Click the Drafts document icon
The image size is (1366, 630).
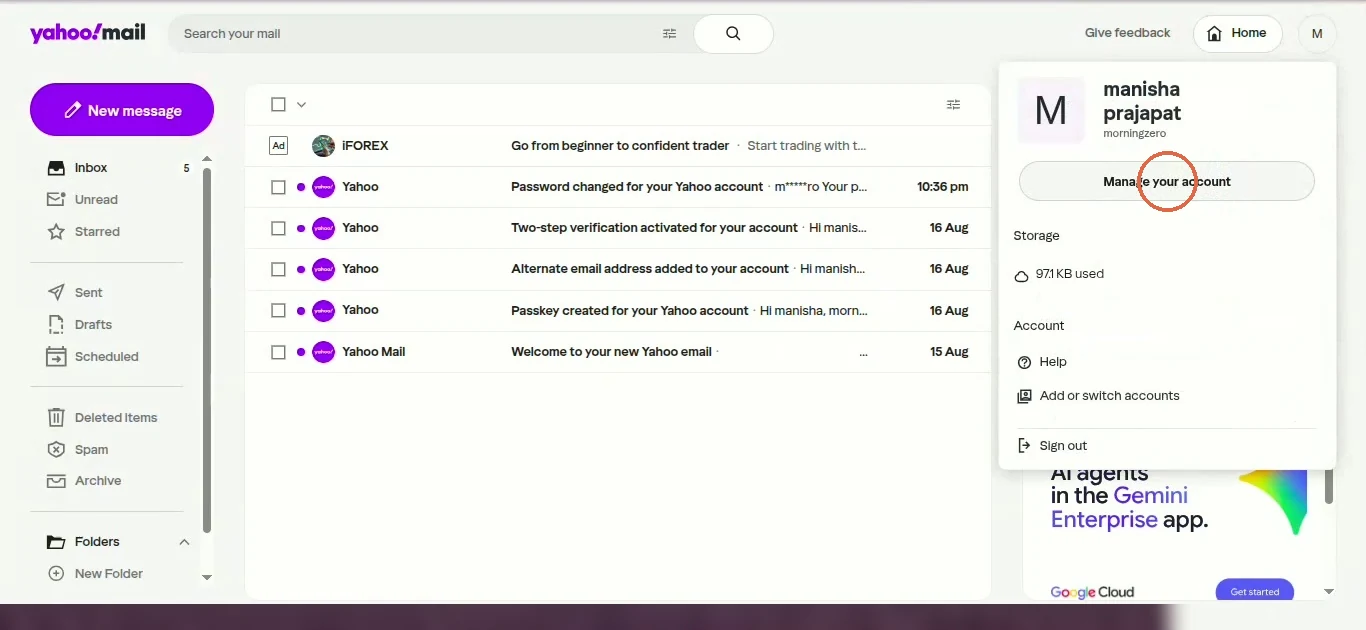[x=56, y=325]
